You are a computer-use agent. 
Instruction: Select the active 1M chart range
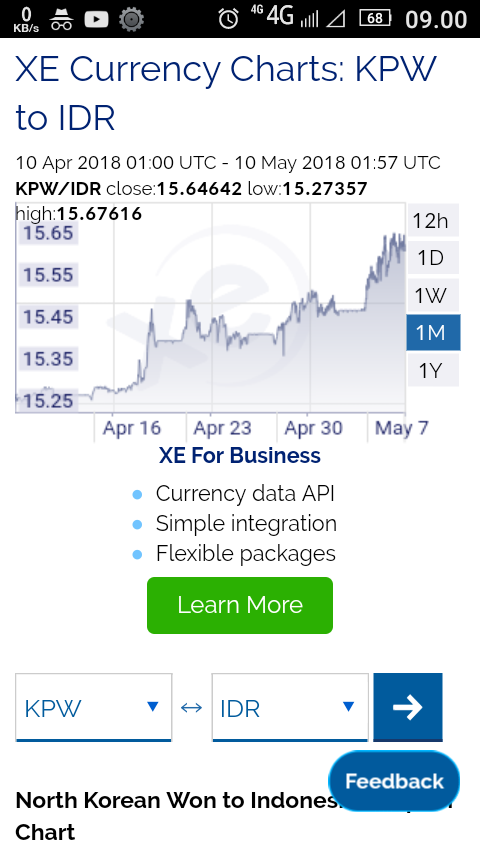[x=433, y=332]
